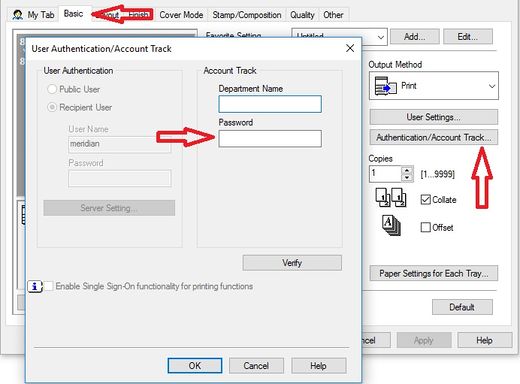Increase copies with the up spinner
Screen dimensions: 520x384
pos(407,170)
